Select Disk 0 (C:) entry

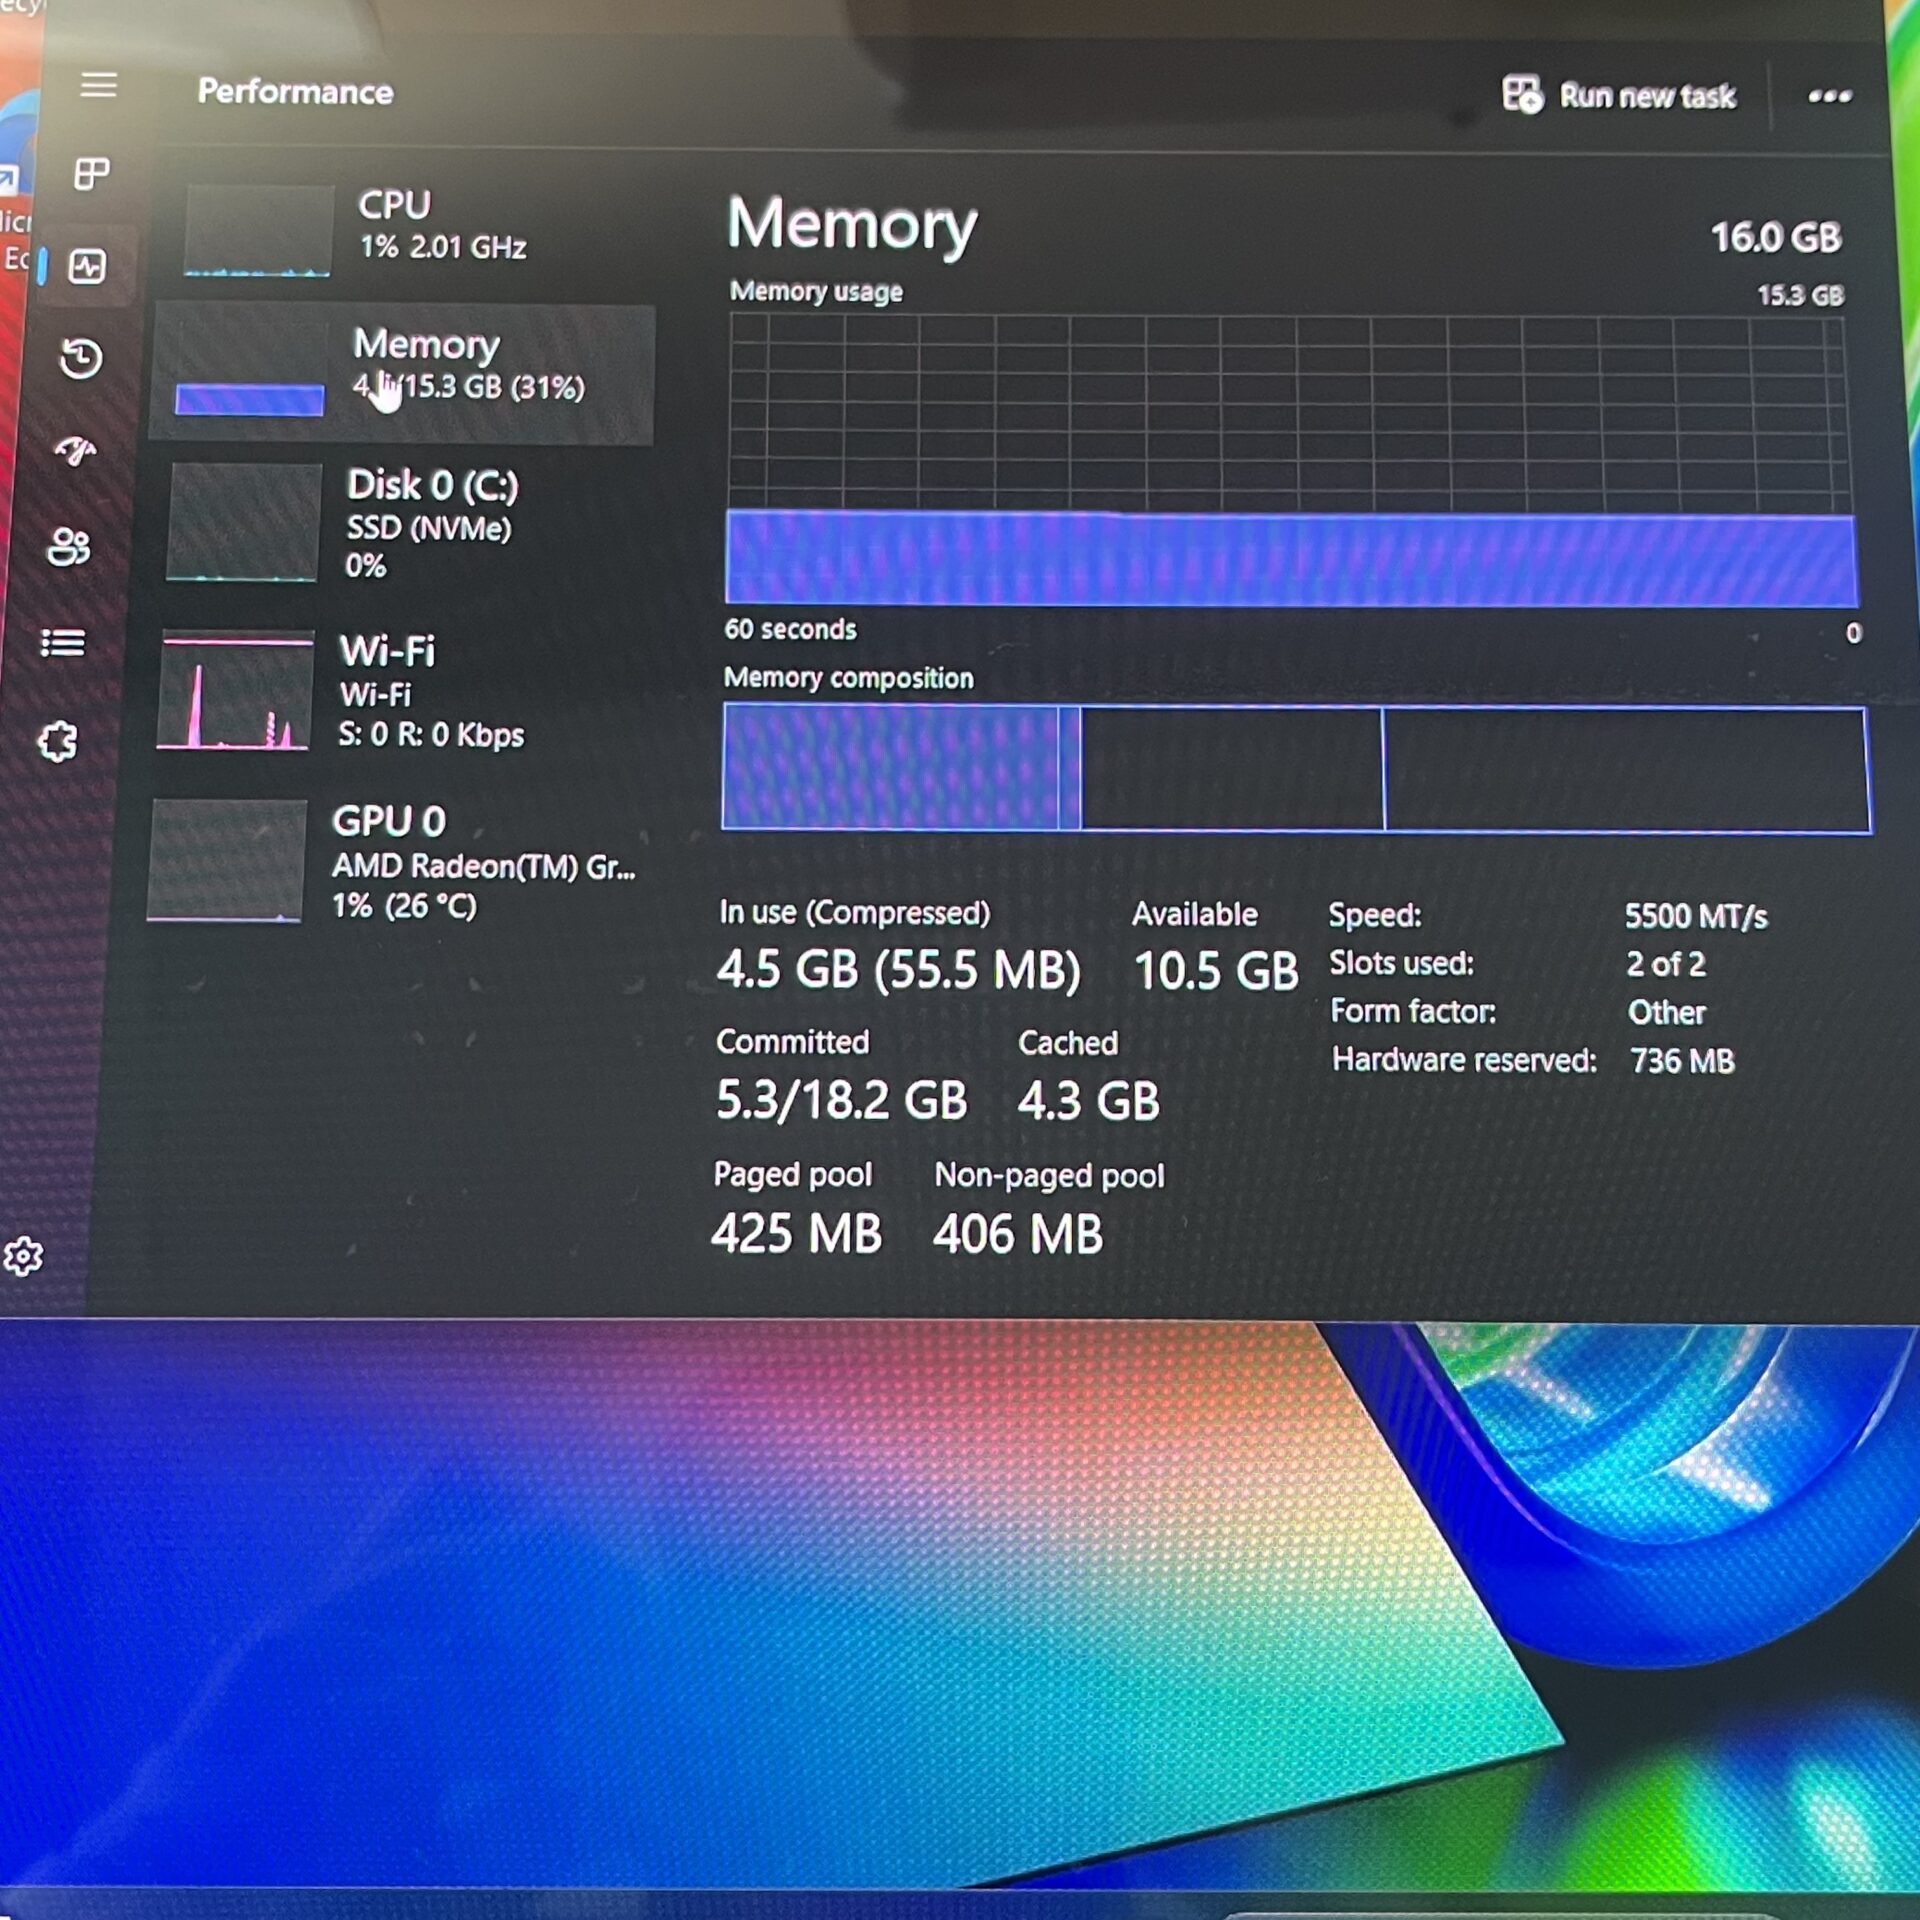[x=402, y=522]
